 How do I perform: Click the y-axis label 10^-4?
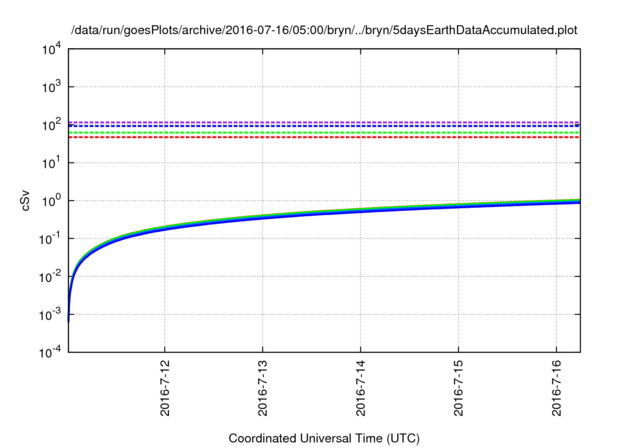[50, 352]
